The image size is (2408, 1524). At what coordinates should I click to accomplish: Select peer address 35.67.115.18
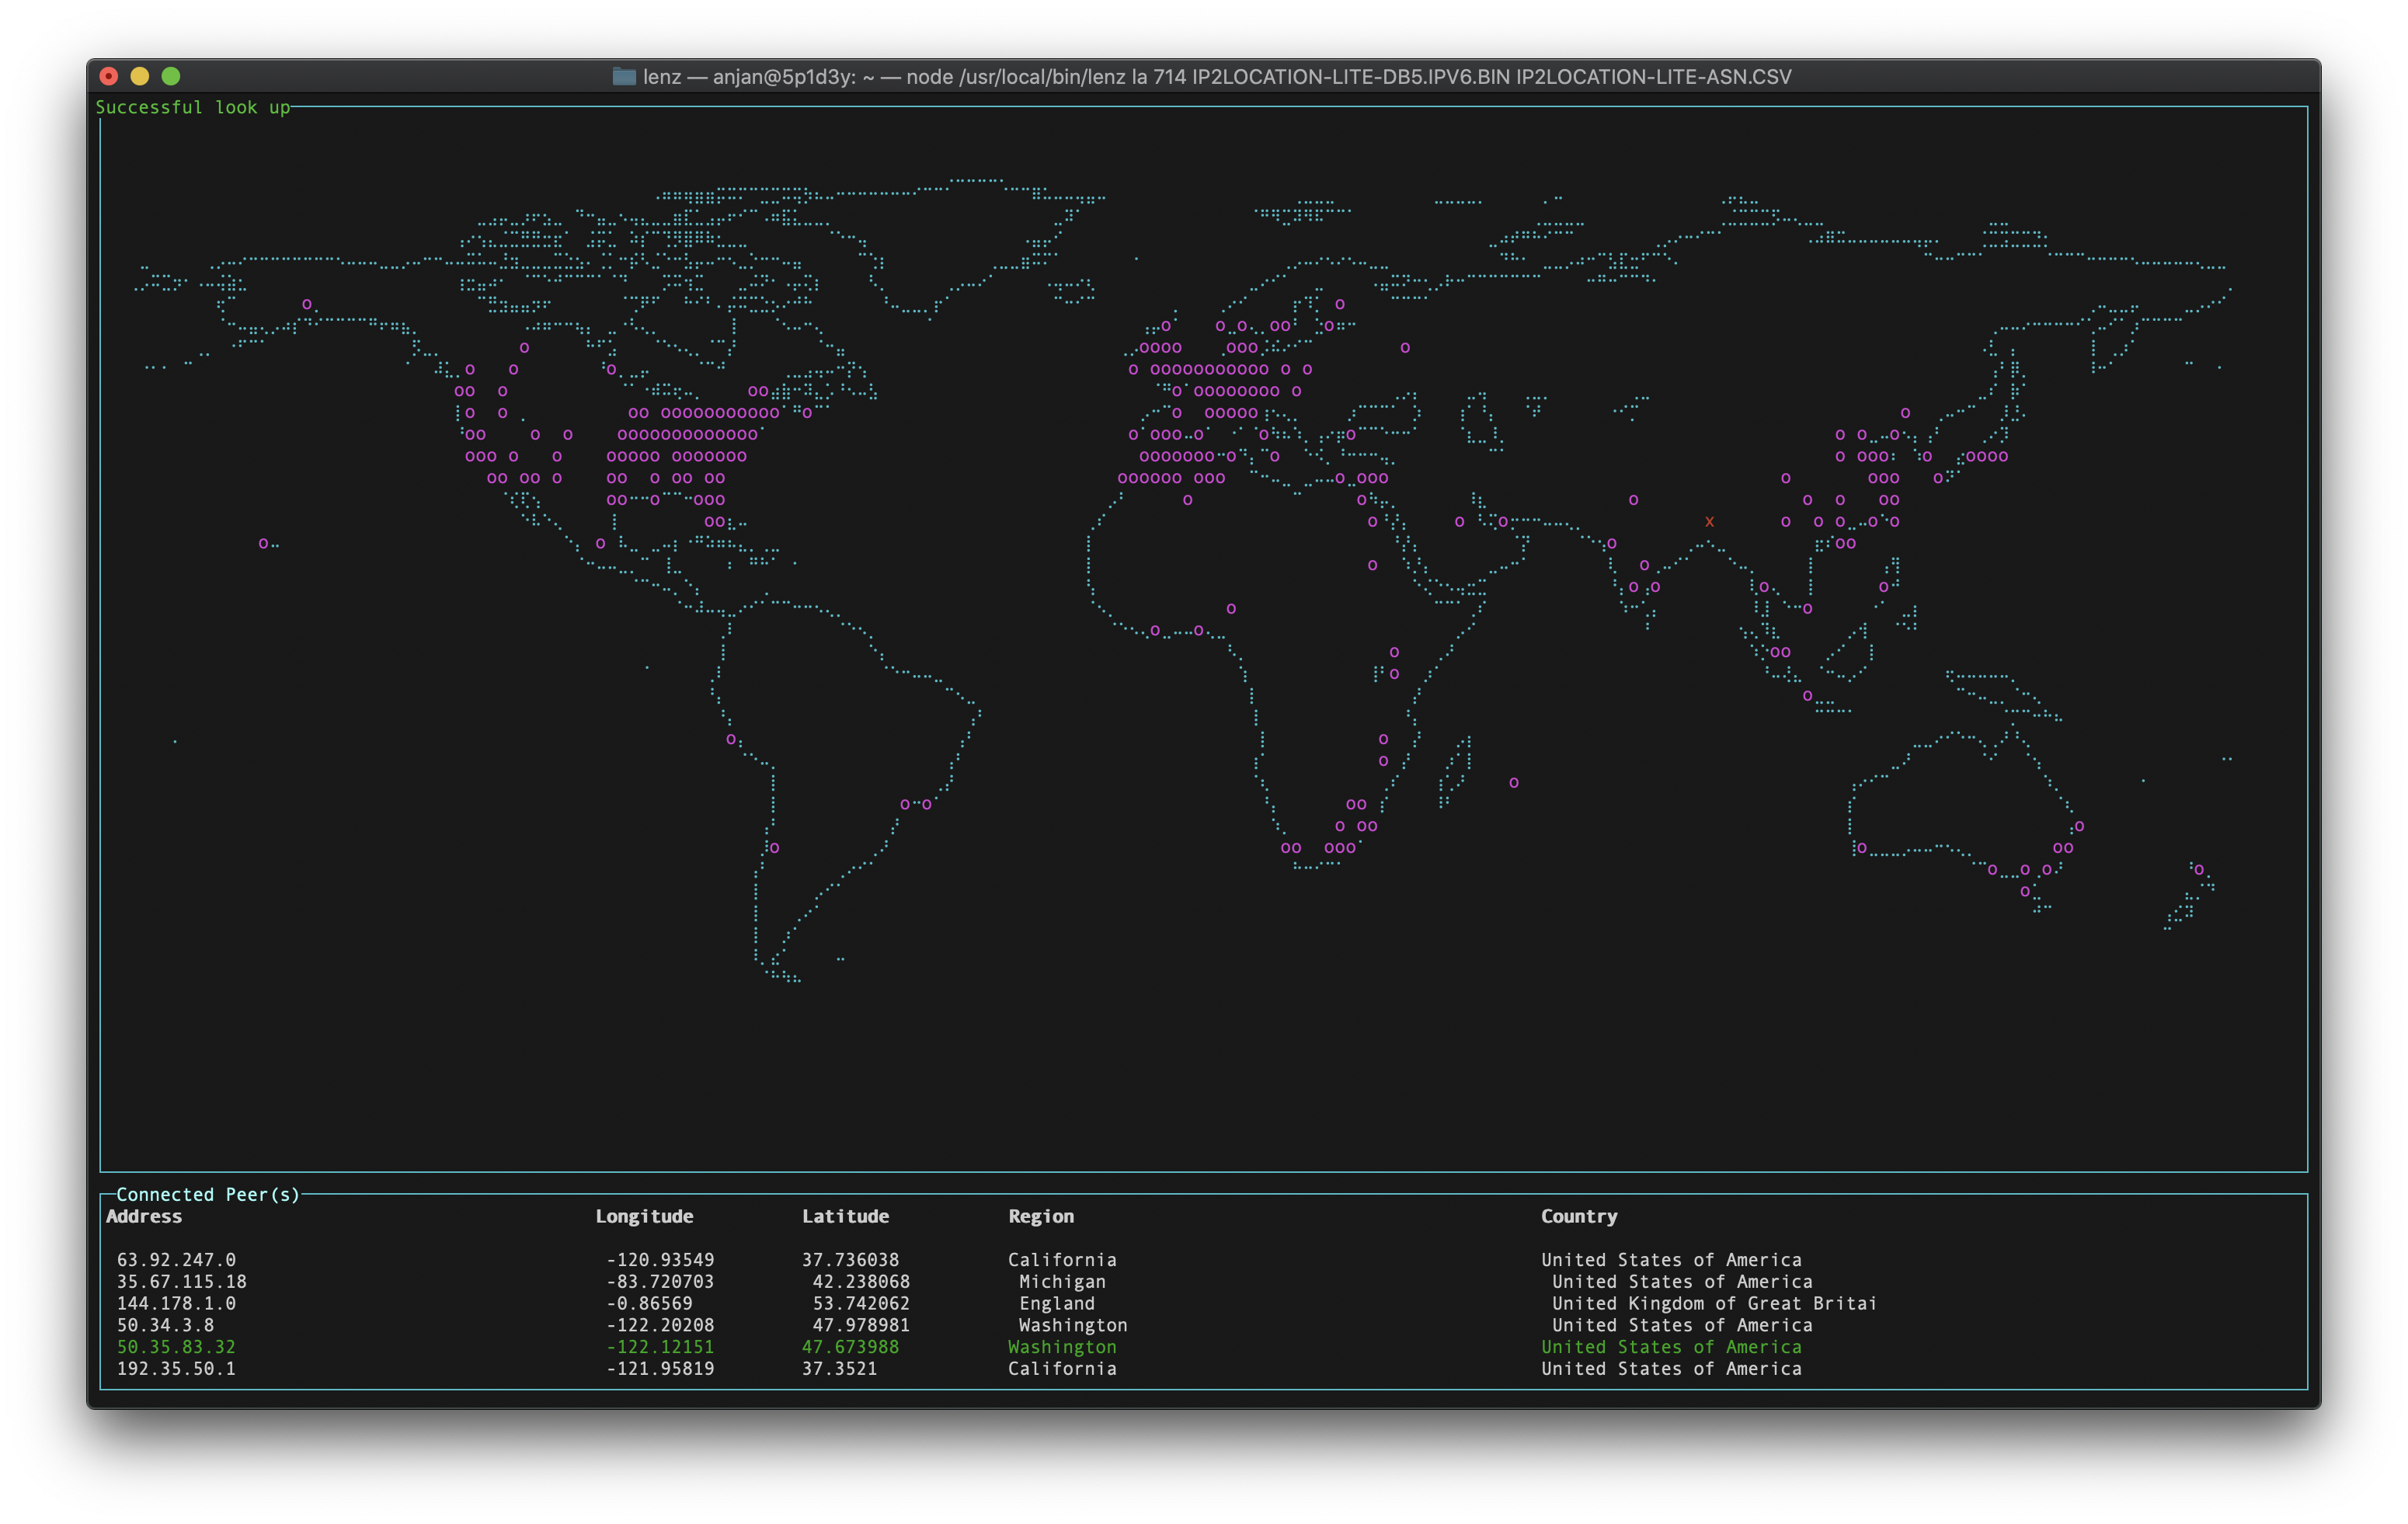[x=181, y=1282]
